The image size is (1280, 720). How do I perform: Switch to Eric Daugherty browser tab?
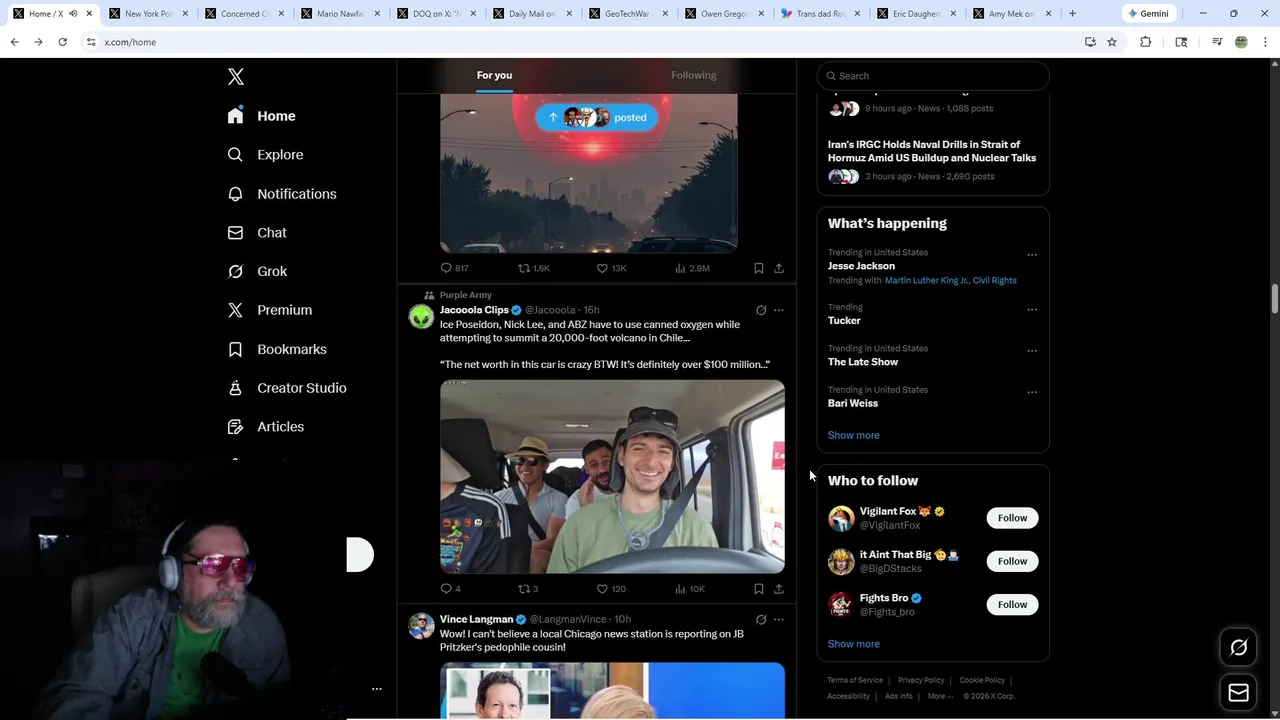coord(915,14)
